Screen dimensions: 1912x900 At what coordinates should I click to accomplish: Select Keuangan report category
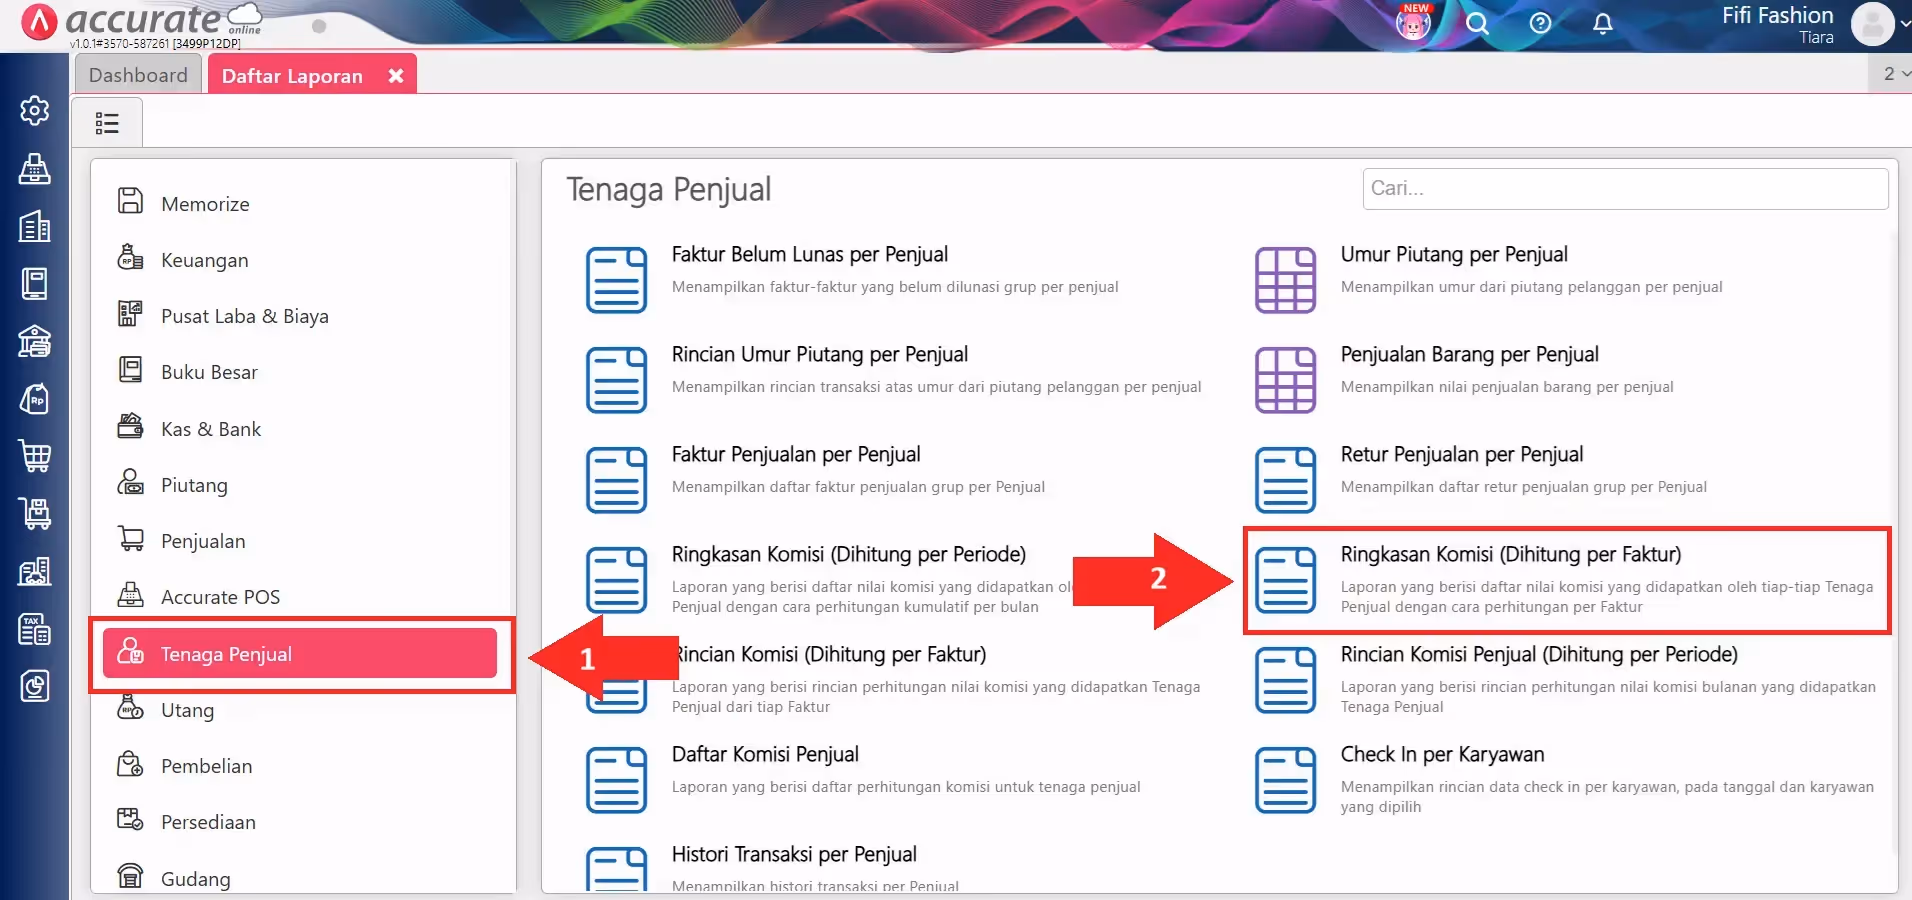300,260
